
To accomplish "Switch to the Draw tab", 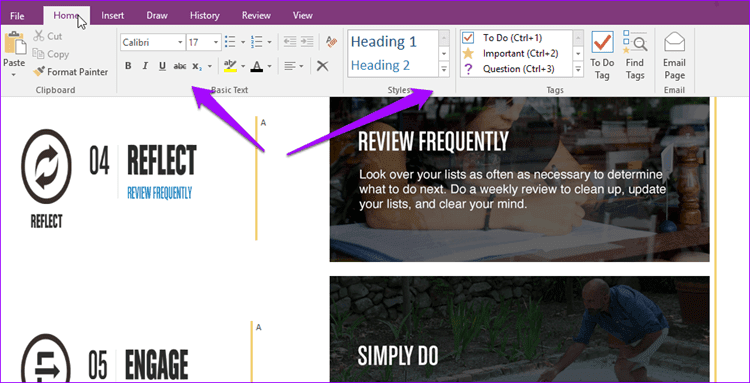I will [x=157, y=16].
